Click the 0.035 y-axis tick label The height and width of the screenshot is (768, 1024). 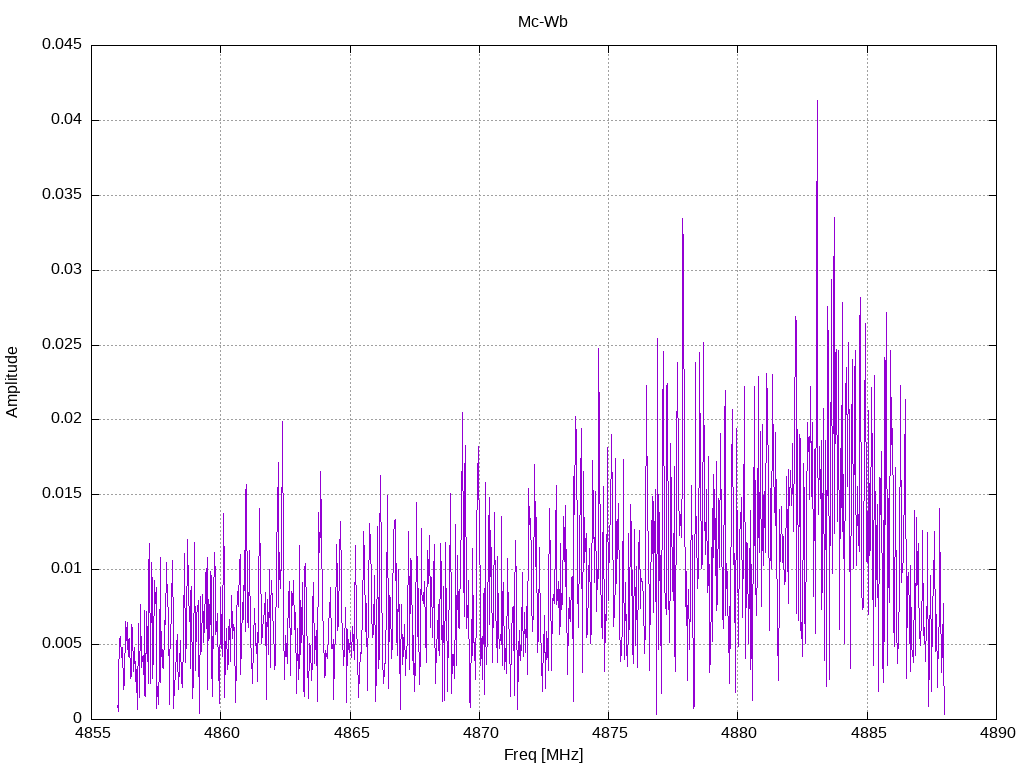tap(61, 195)
